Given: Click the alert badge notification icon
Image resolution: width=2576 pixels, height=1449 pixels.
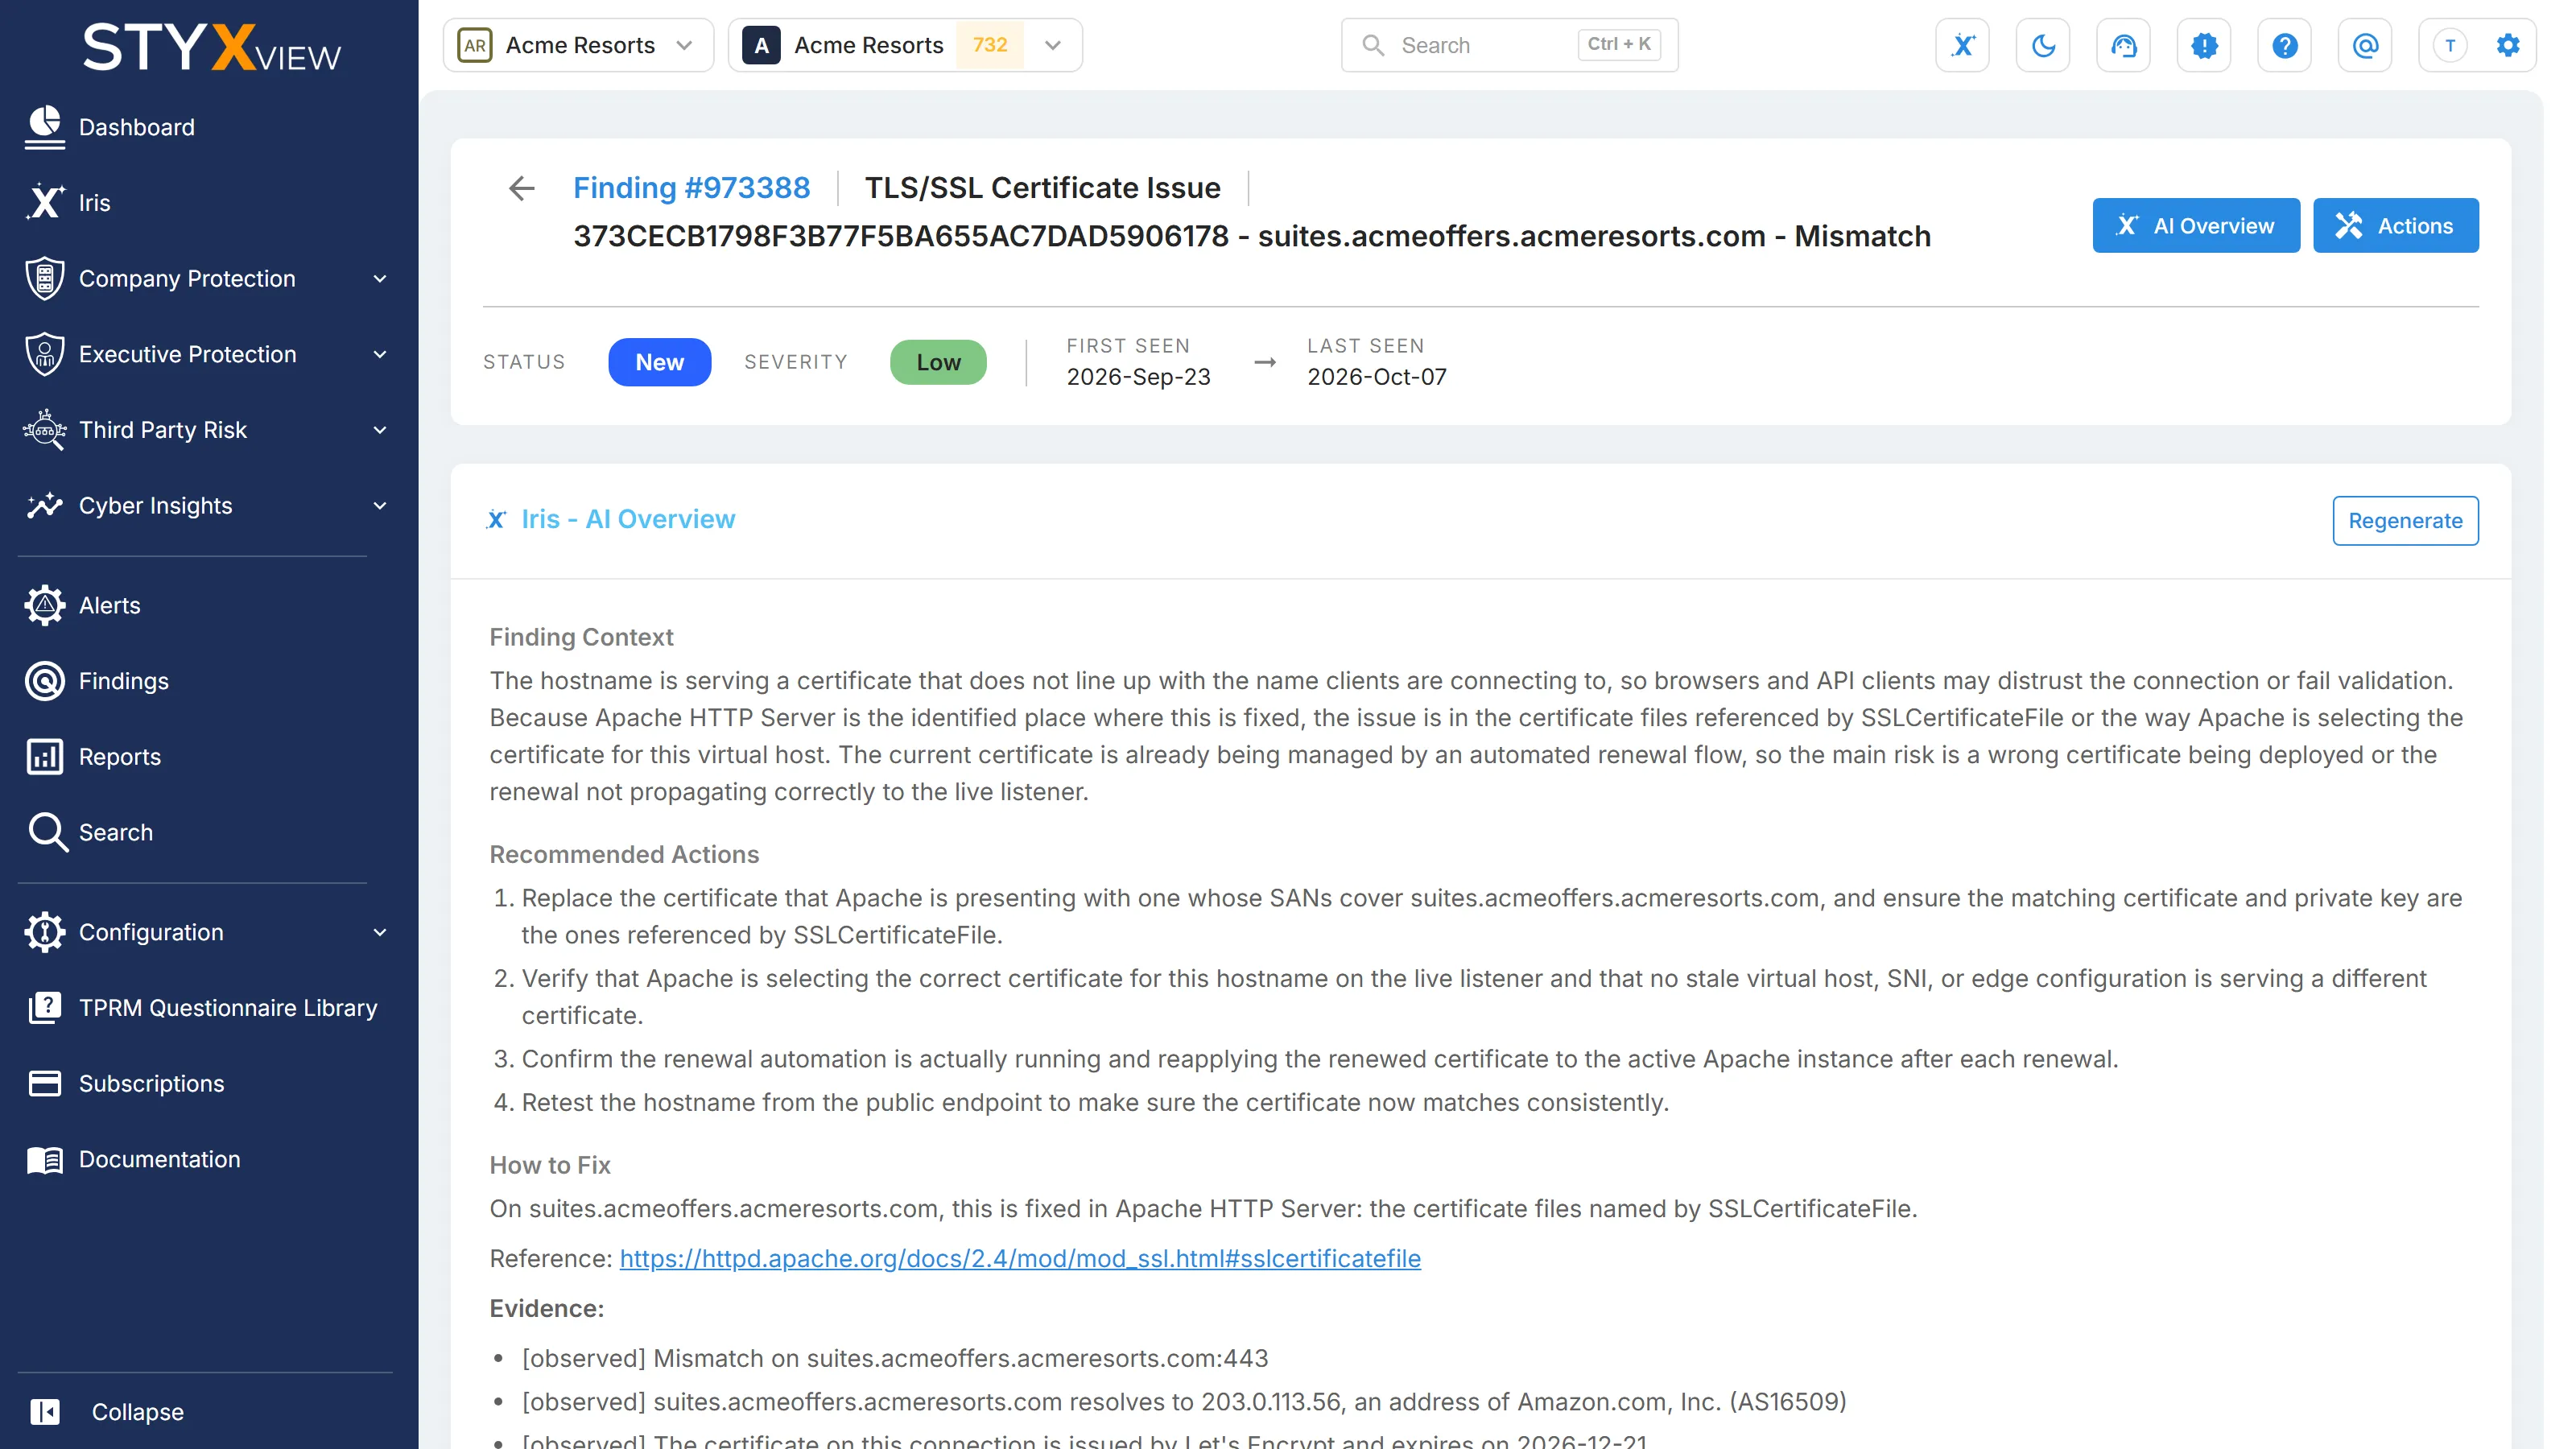Looking at the screenshot, I should click(2204, 45).
